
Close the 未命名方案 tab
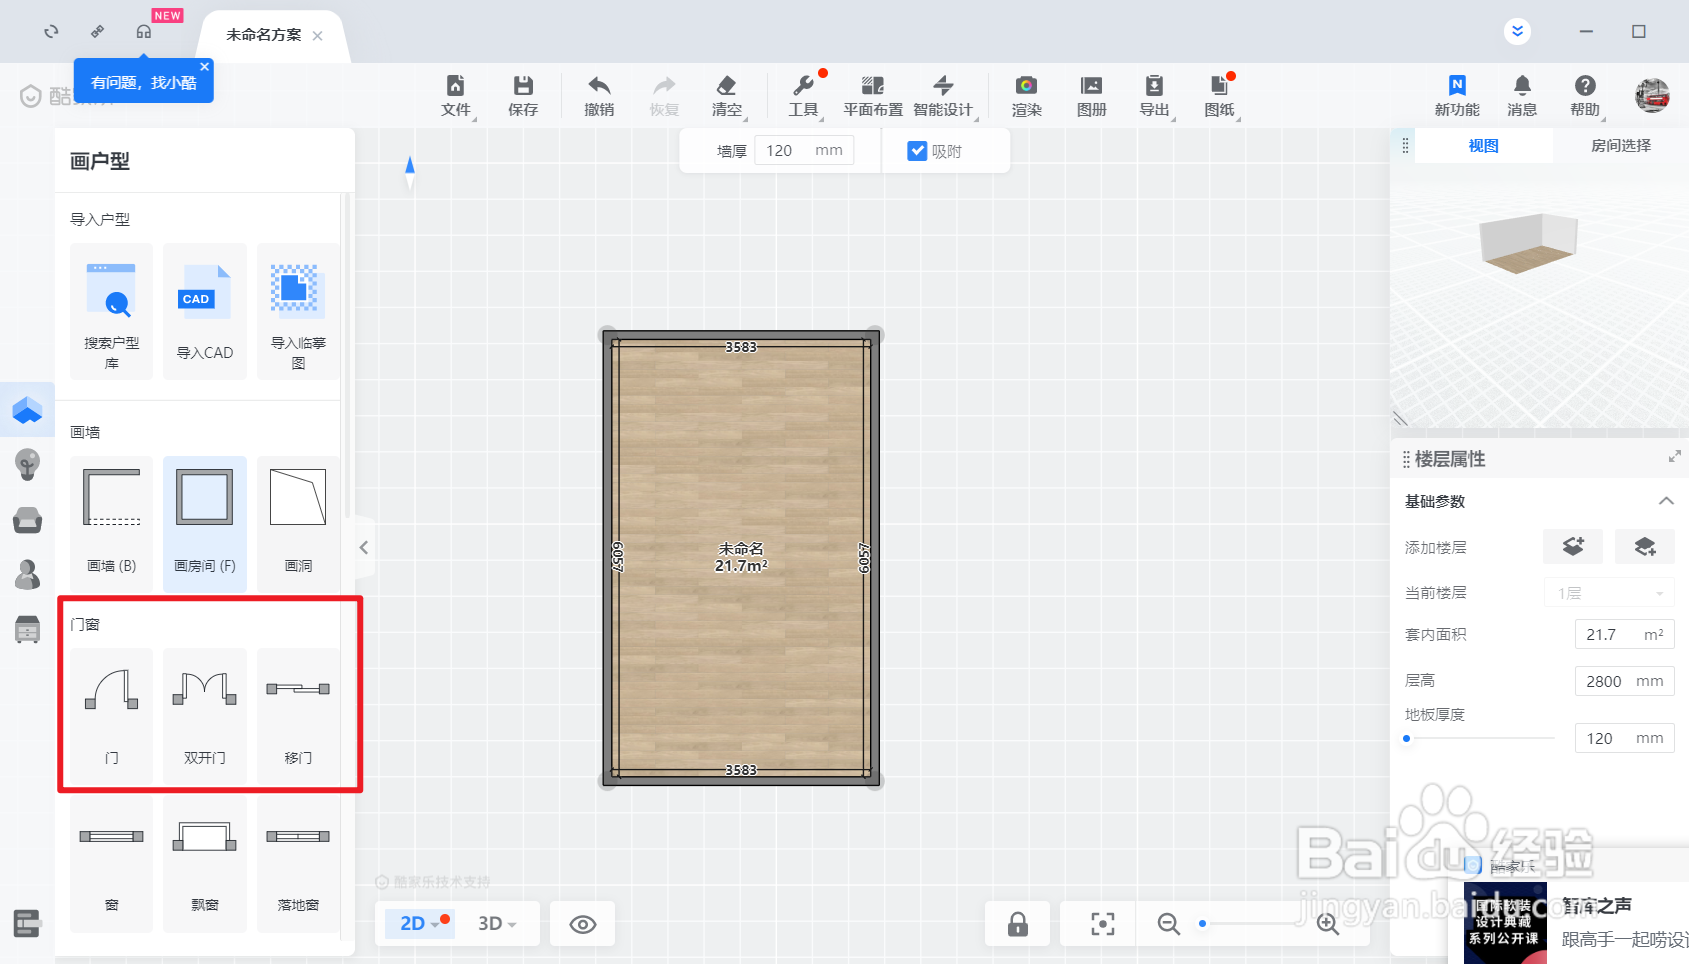tap(318, 36)
